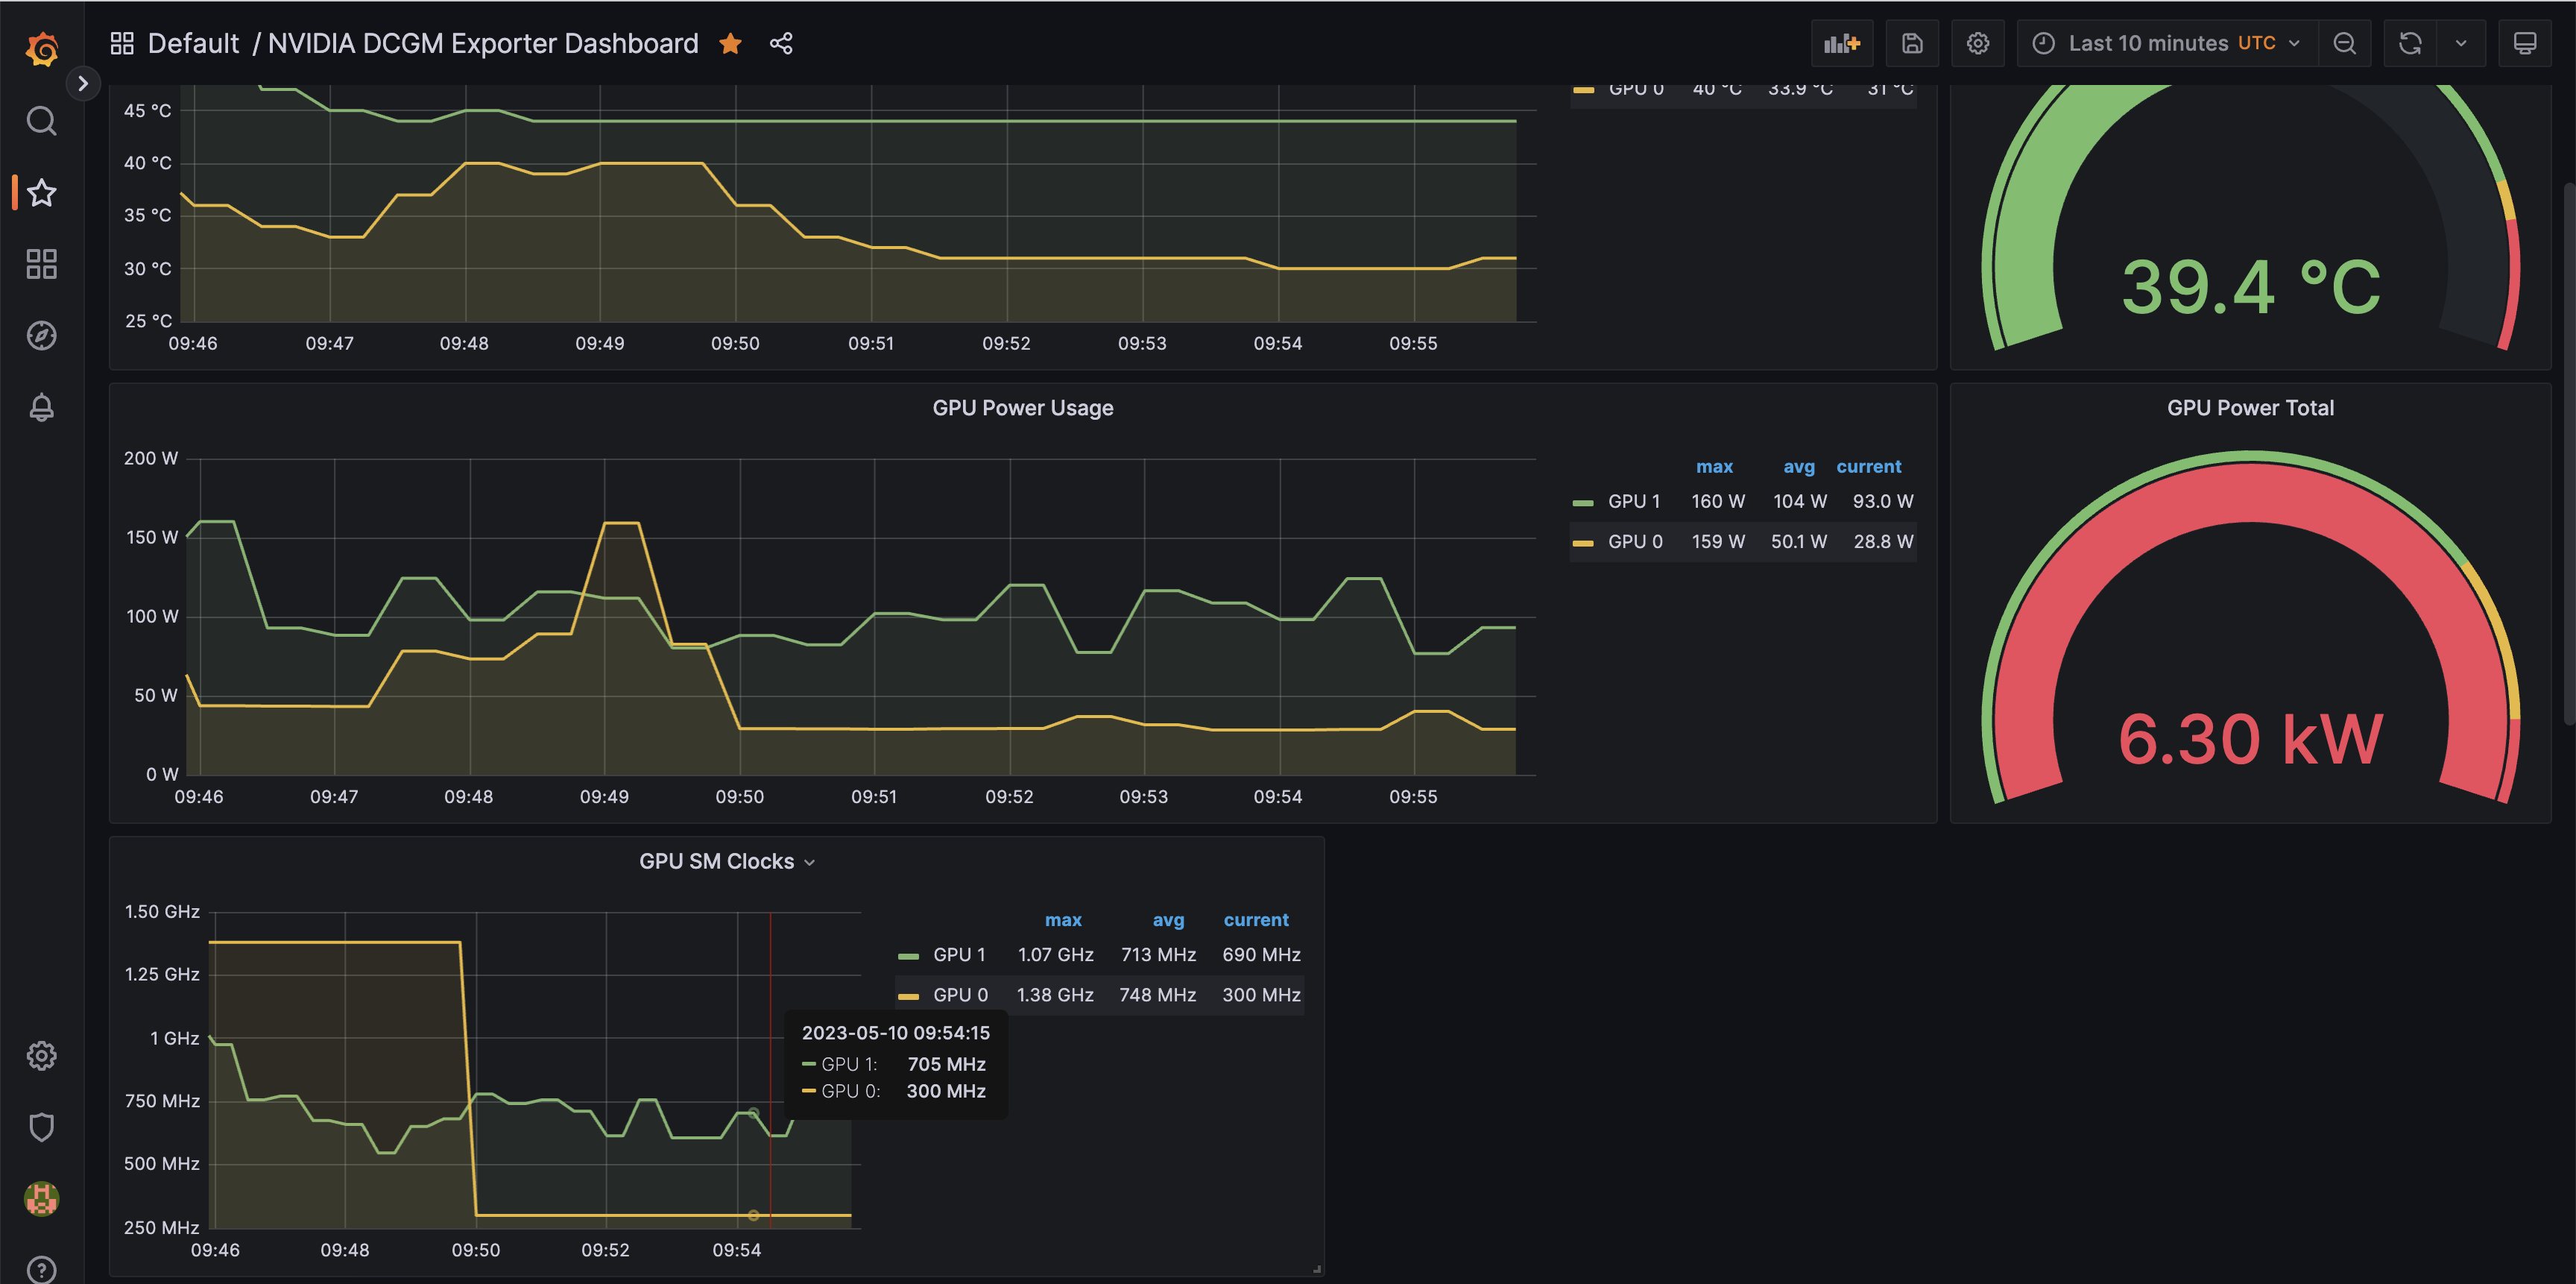Image resolution: width=2576 pixels, height=1284 pixels.
Task: Unstar the dashboard with star icon
Action: tap(731, 43)
